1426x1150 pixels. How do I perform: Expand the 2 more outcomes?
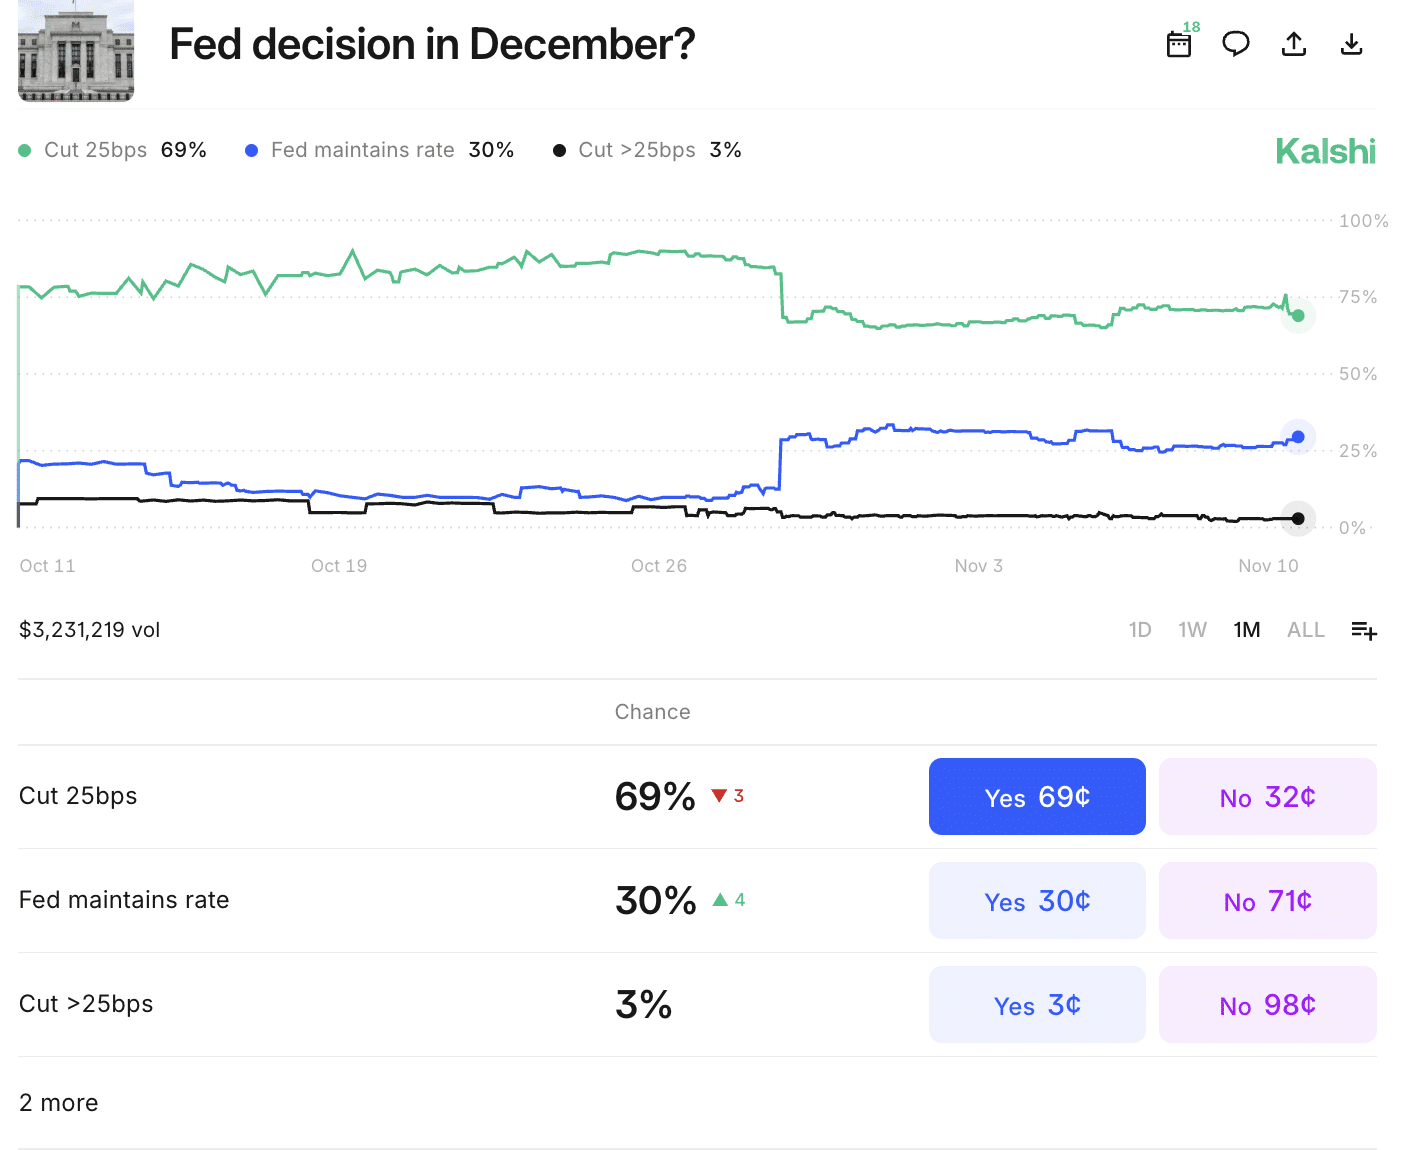click(x=58, y=1102)
